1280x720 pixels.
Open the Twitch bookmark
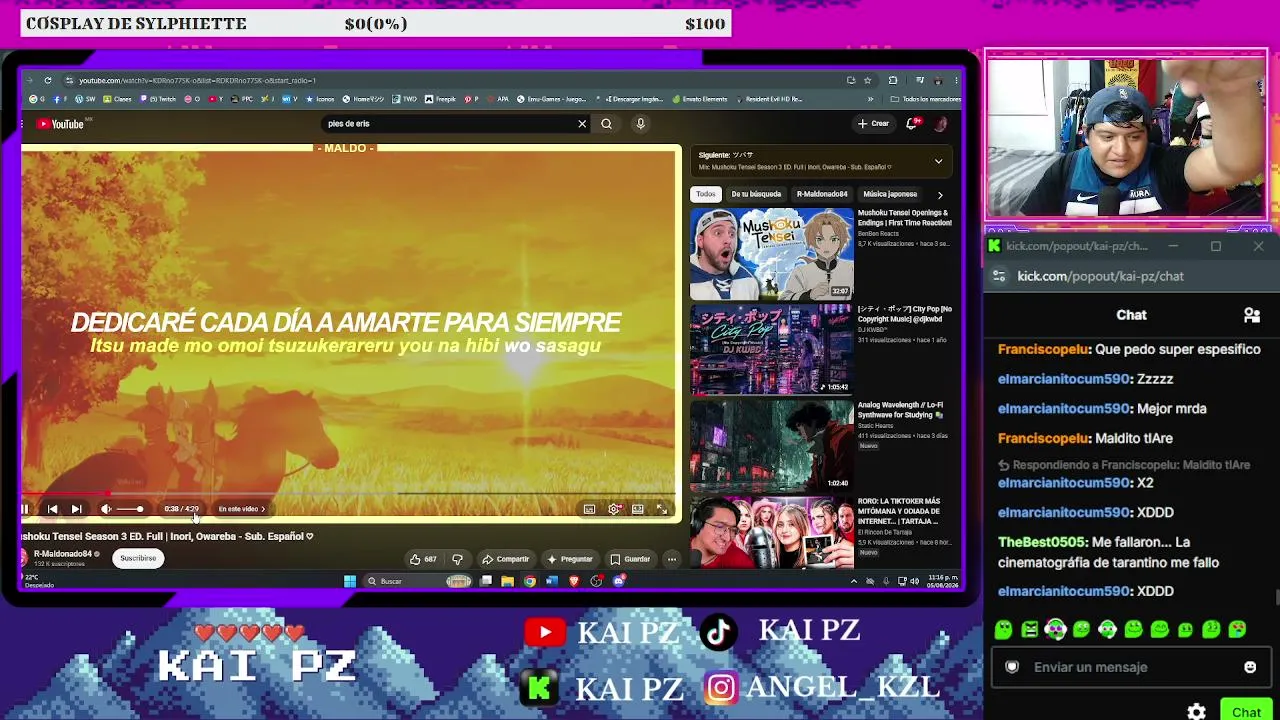156,99
